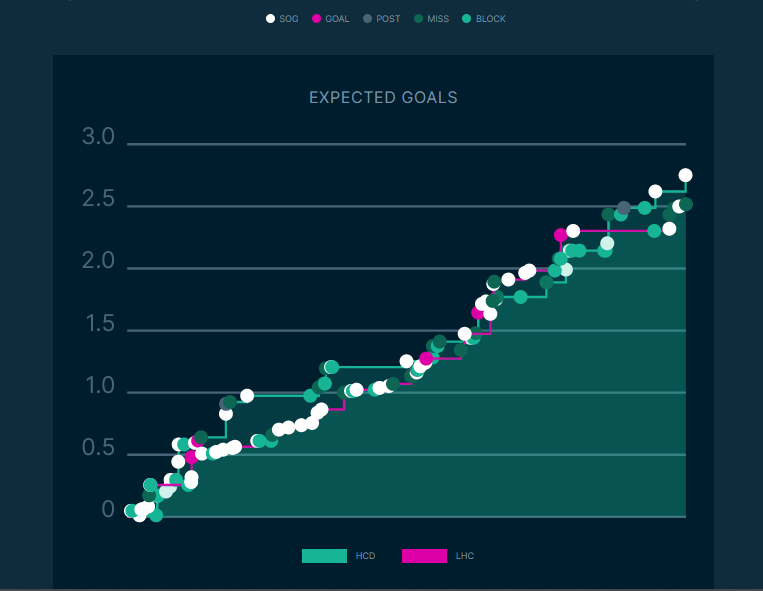Hide BLOCK shots via the legend label
The height and width of the screenshot is (591, 763).
tap(490, 19)
